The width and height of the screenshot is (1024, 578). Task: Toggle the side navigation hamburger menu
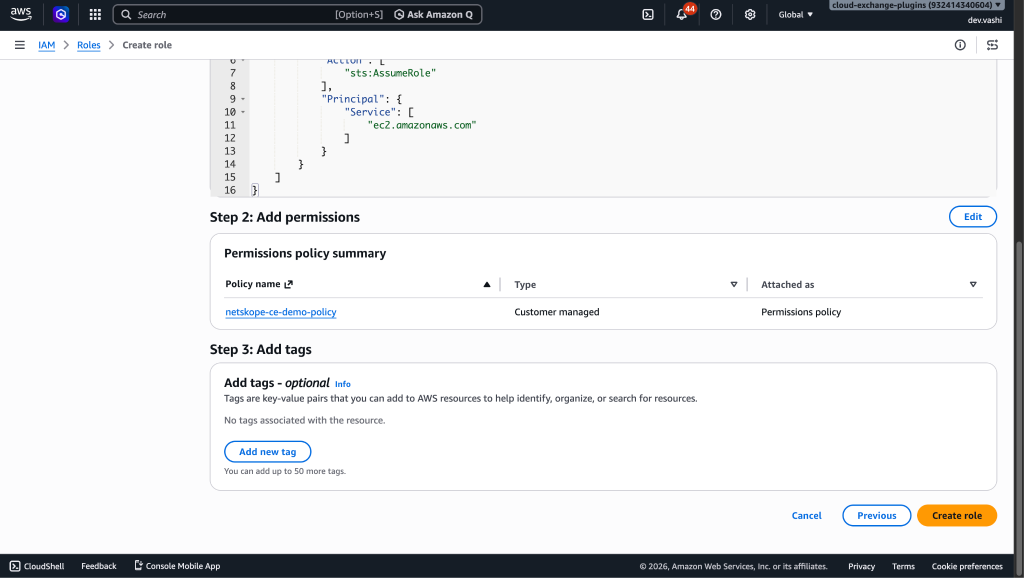[20, 45]
